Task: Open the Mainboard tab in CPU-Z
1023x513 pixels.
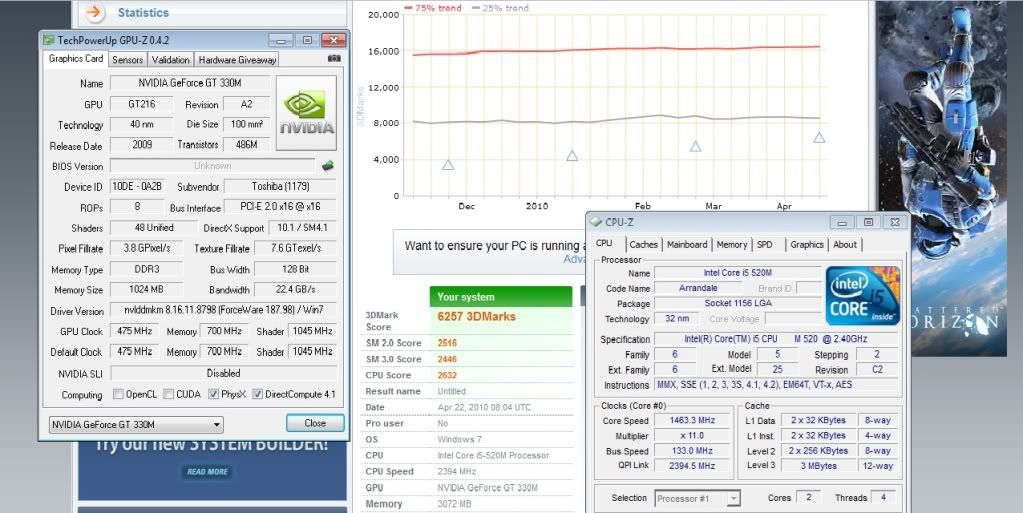Action: tap(687, 244)
